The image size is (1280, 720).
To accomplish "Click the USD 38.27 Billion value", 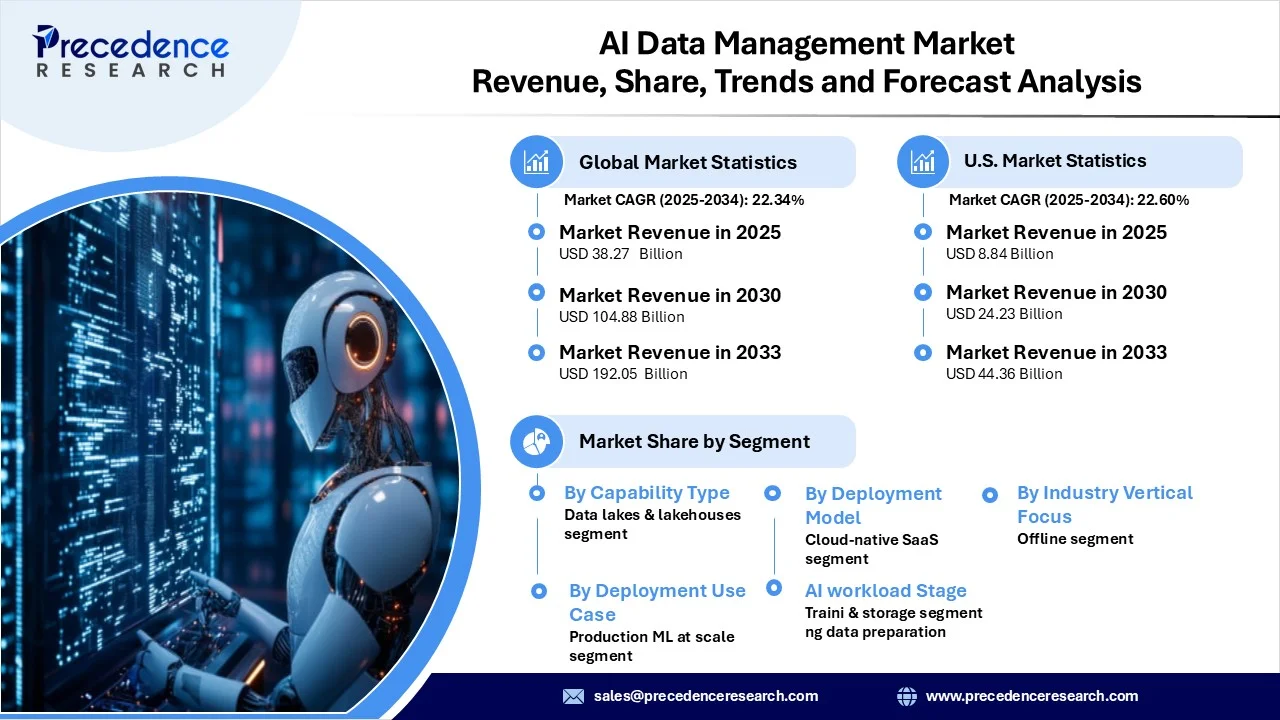I will coord(621,254).
